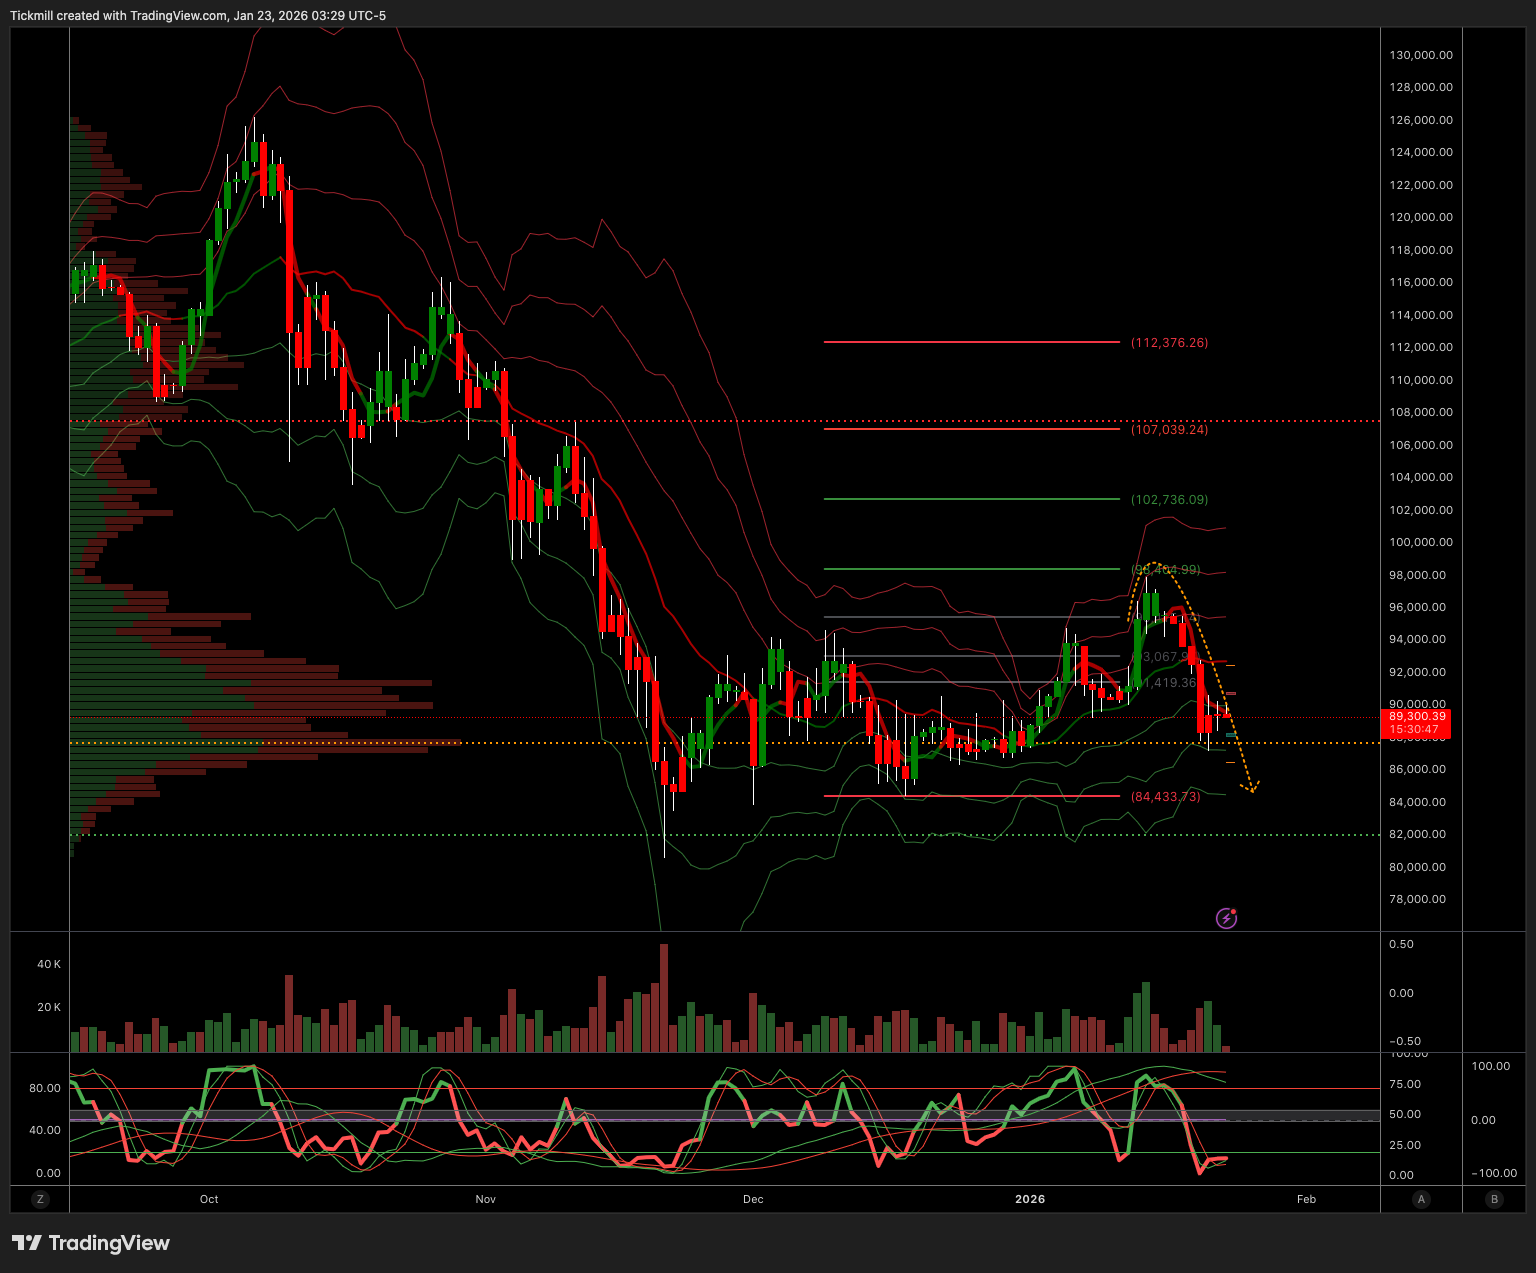This screenshot has height=1273, width=1536.
Task: Click the 40 K volume axis label
Action: (x=49, y=964)
